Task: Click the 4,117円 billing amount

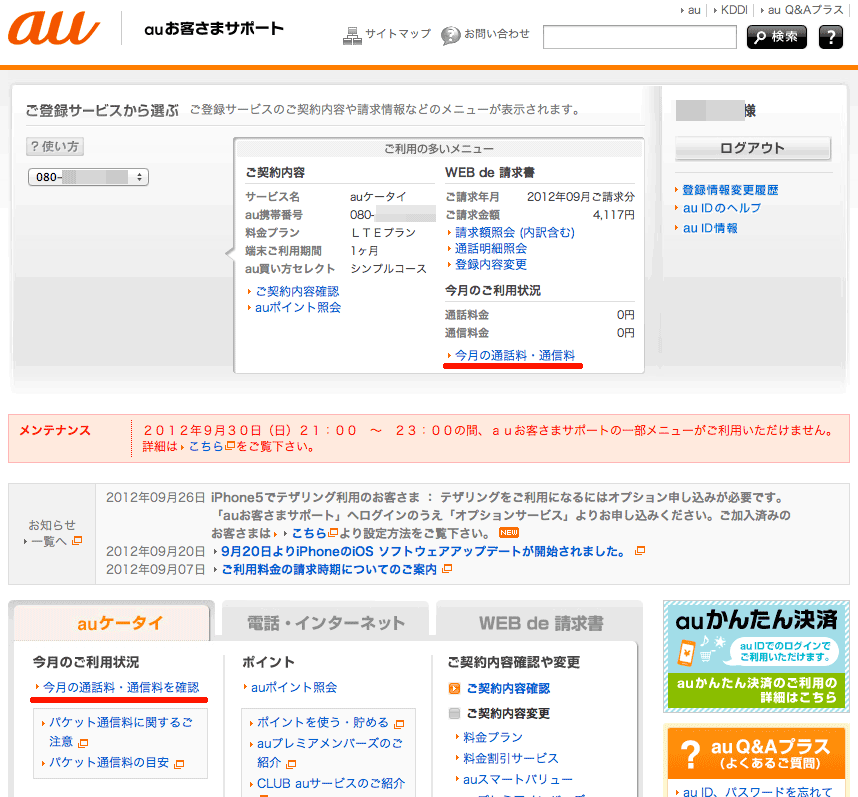Action: pyautogui.click(x=613, y=215)
